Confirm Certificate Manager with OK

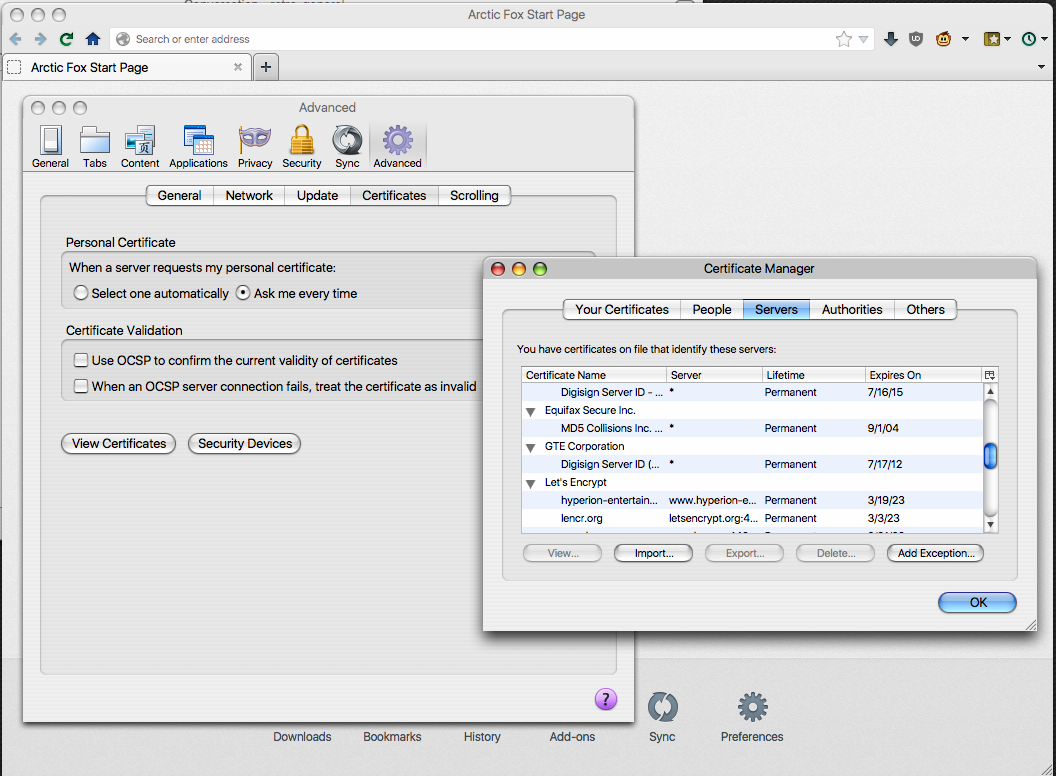(977, 602)
